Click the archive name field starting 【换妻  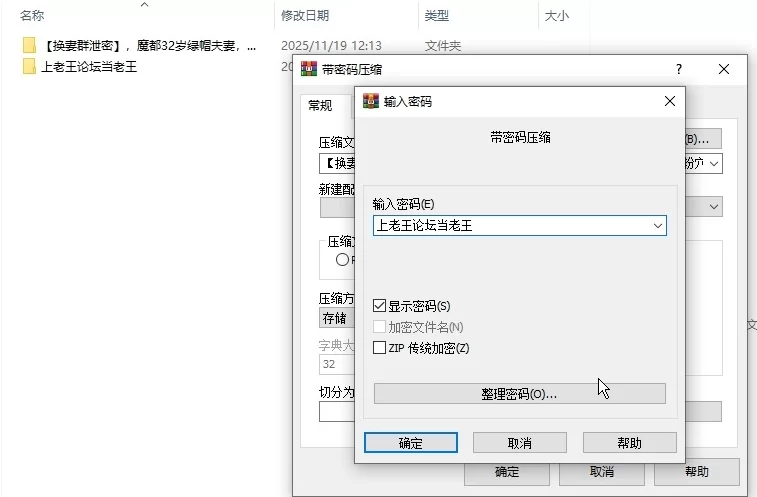(x=337, y=164)
